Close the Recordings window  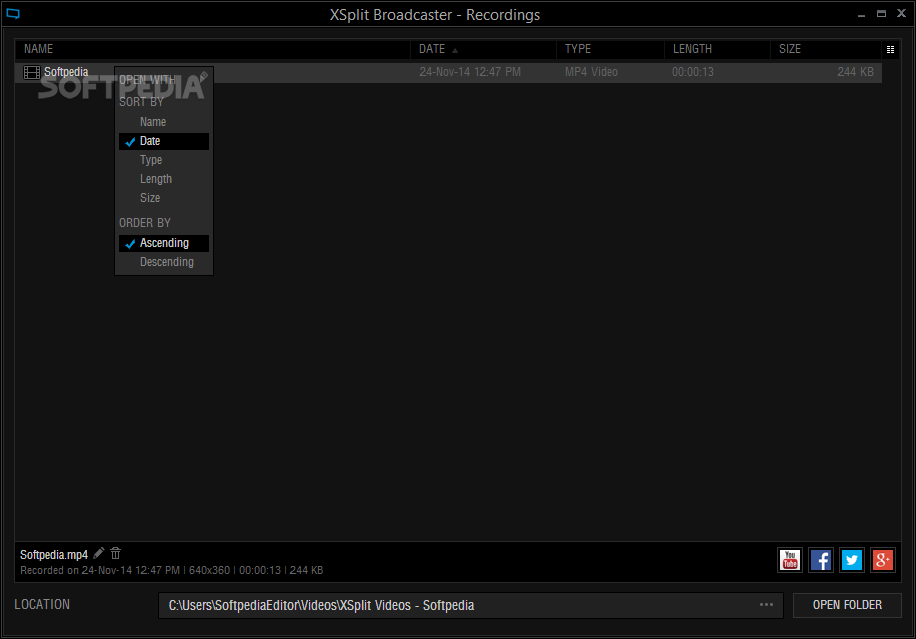[901, 13]
